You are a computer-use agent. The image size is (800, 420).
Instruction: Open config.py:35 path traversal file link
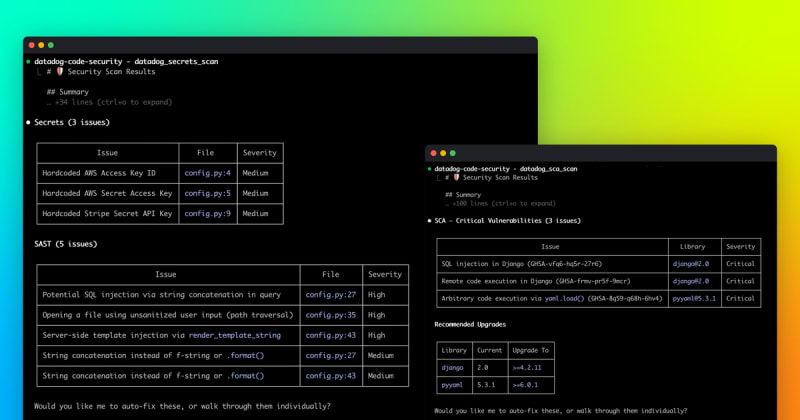tap(330, 315)
